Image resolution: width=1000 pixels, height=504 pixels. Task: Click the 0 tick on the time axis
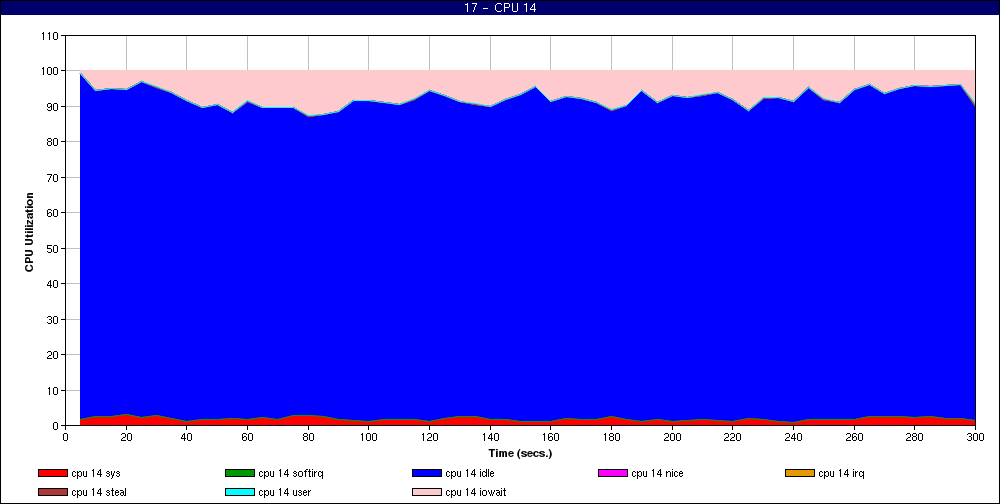point(65,437)
